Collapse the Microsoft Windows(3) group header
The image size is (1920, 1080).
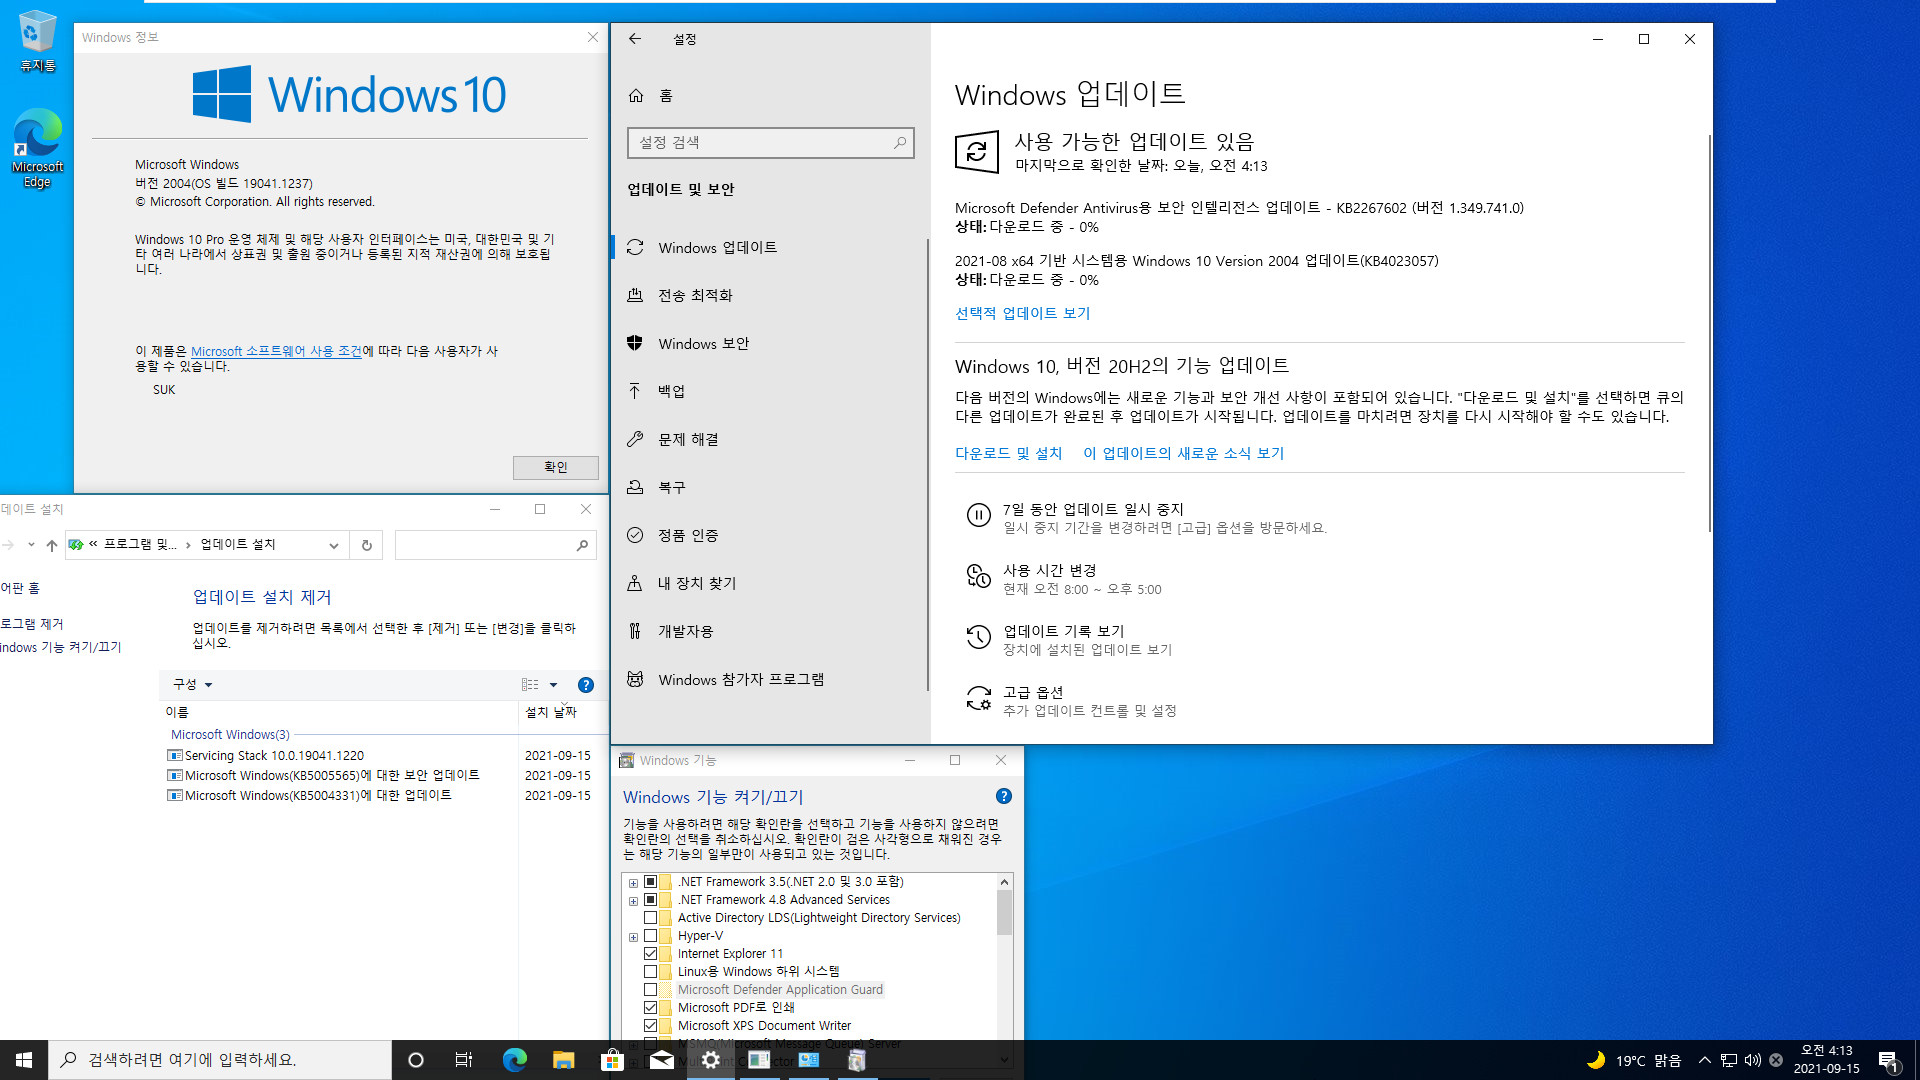[230, 735]
